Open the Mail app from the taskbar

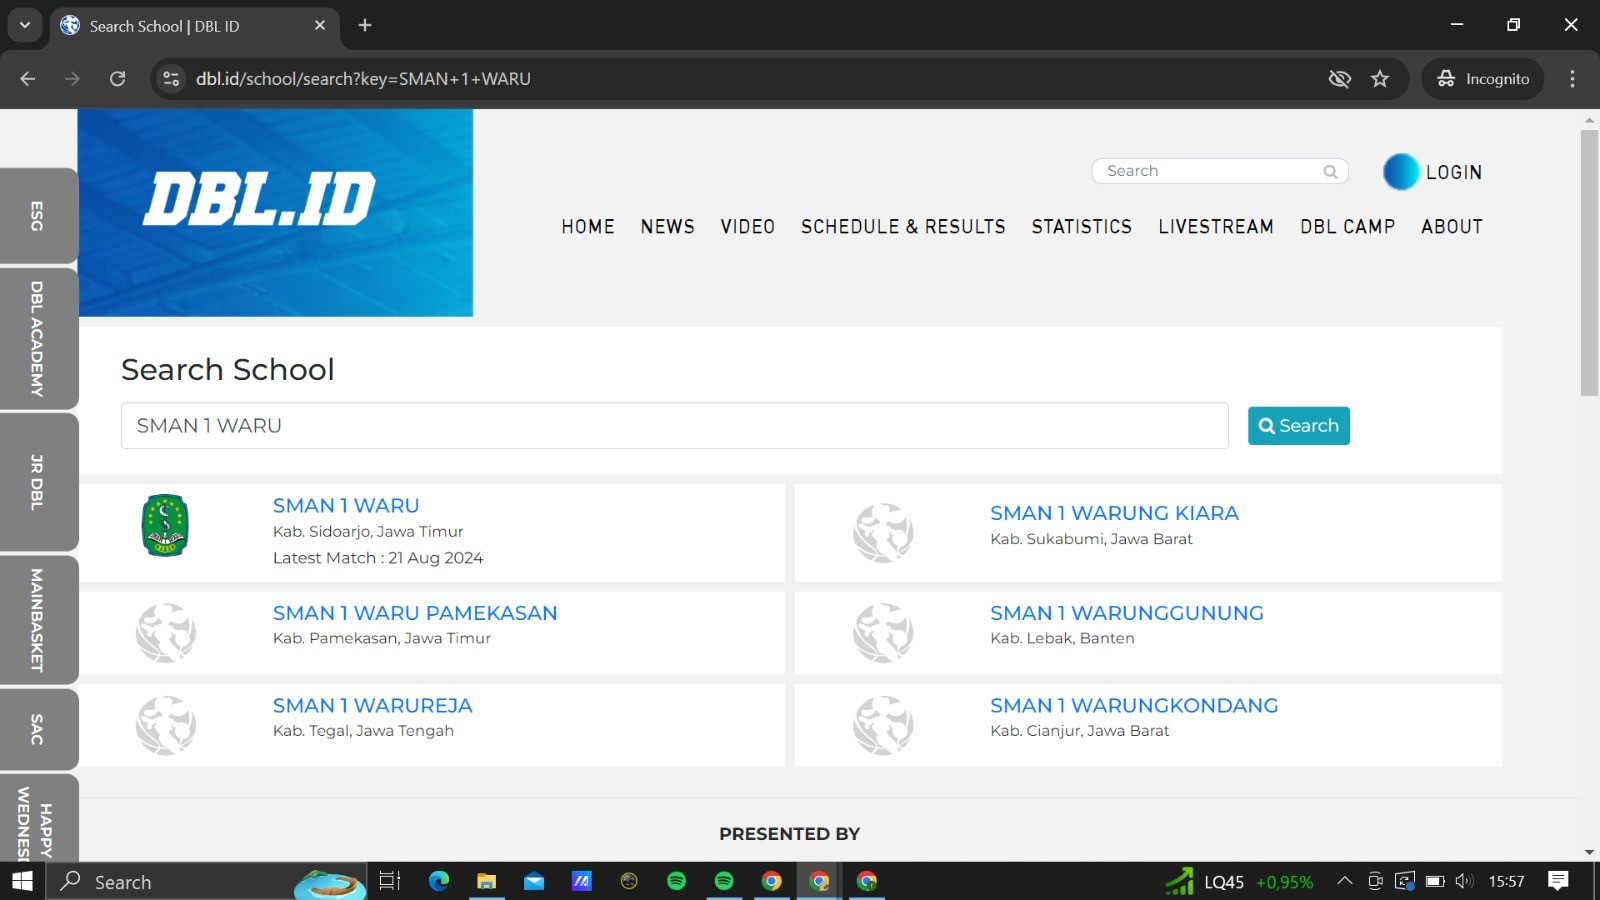click(x=534, y=881)
